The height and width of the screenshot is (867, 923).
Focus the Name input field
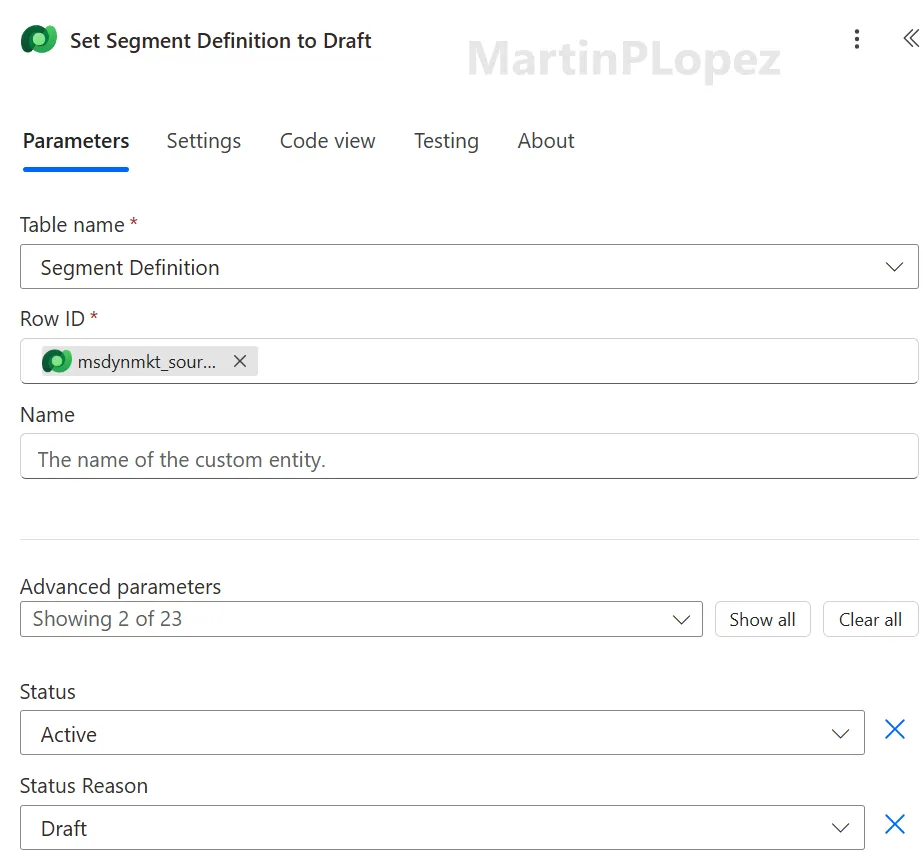pyautogui.click(x=469, y=456)
